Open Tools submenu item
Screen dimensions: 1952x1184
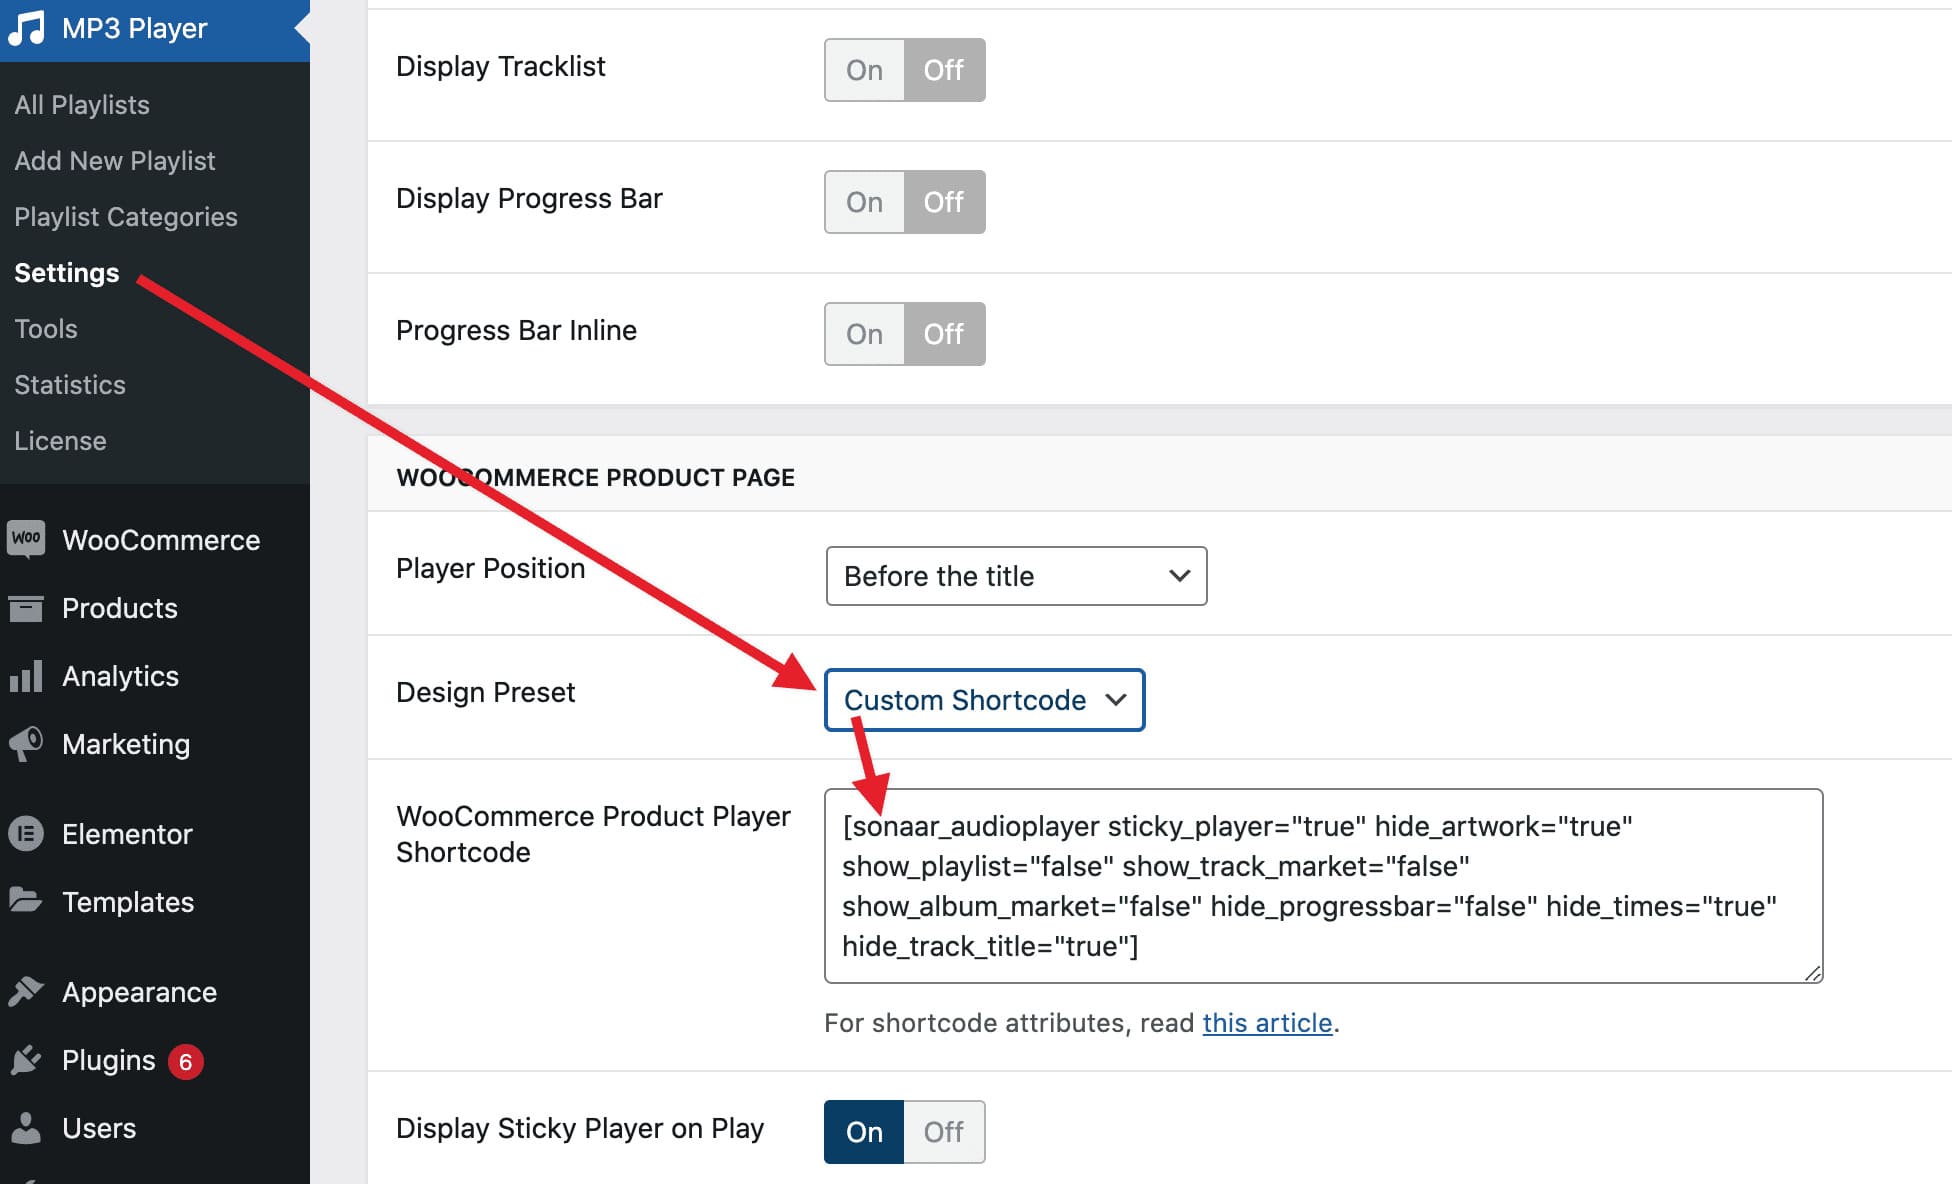tap(46, 329)
